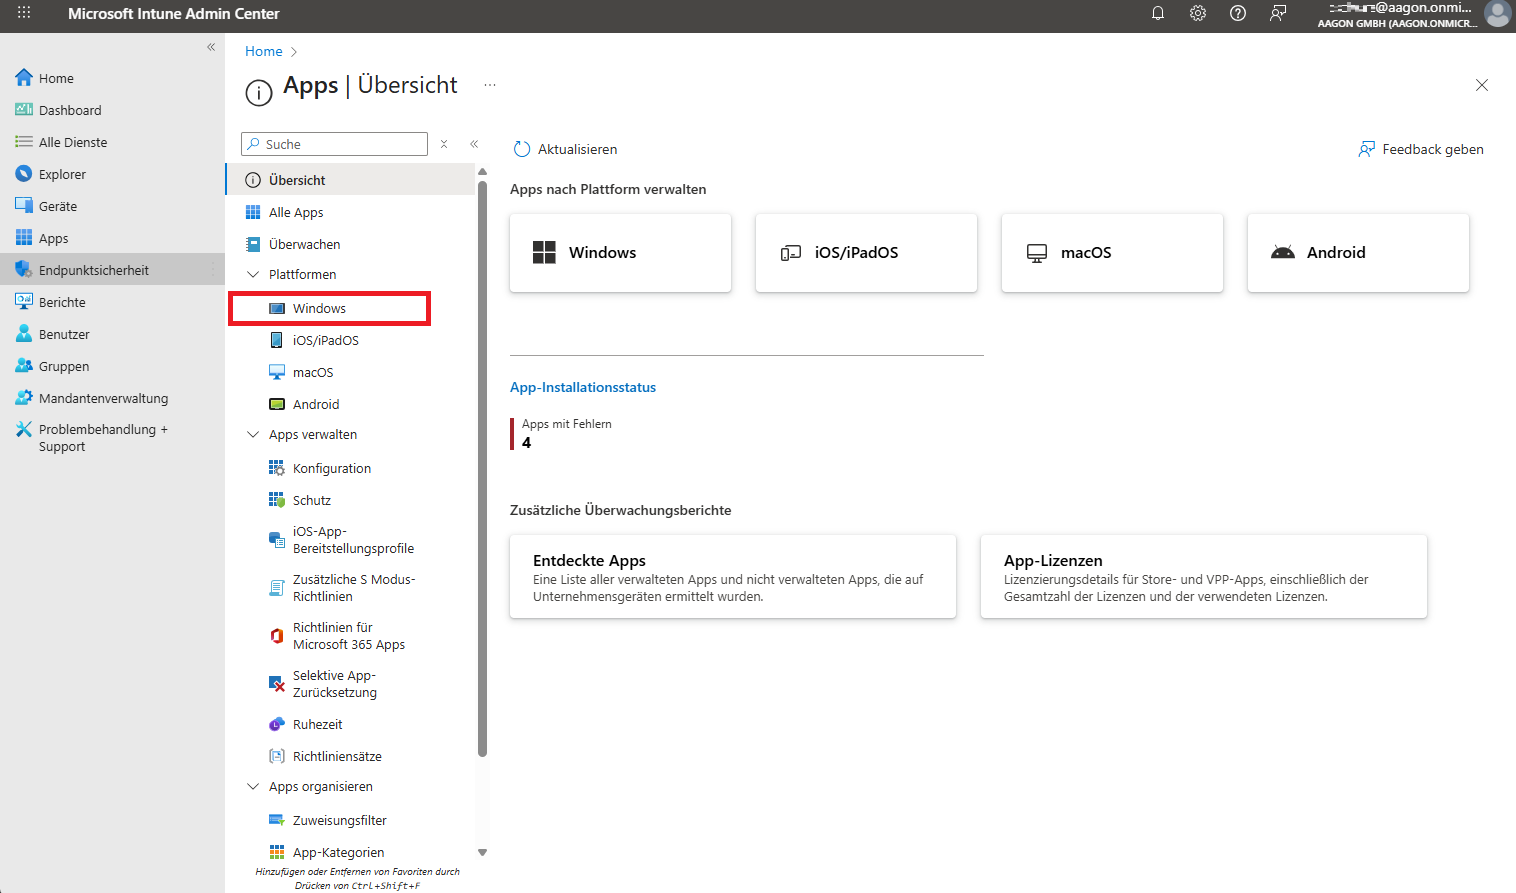1516x893 pixels.
Task: Open the Entdeckte Apps report card
Action: coord(732,577)
